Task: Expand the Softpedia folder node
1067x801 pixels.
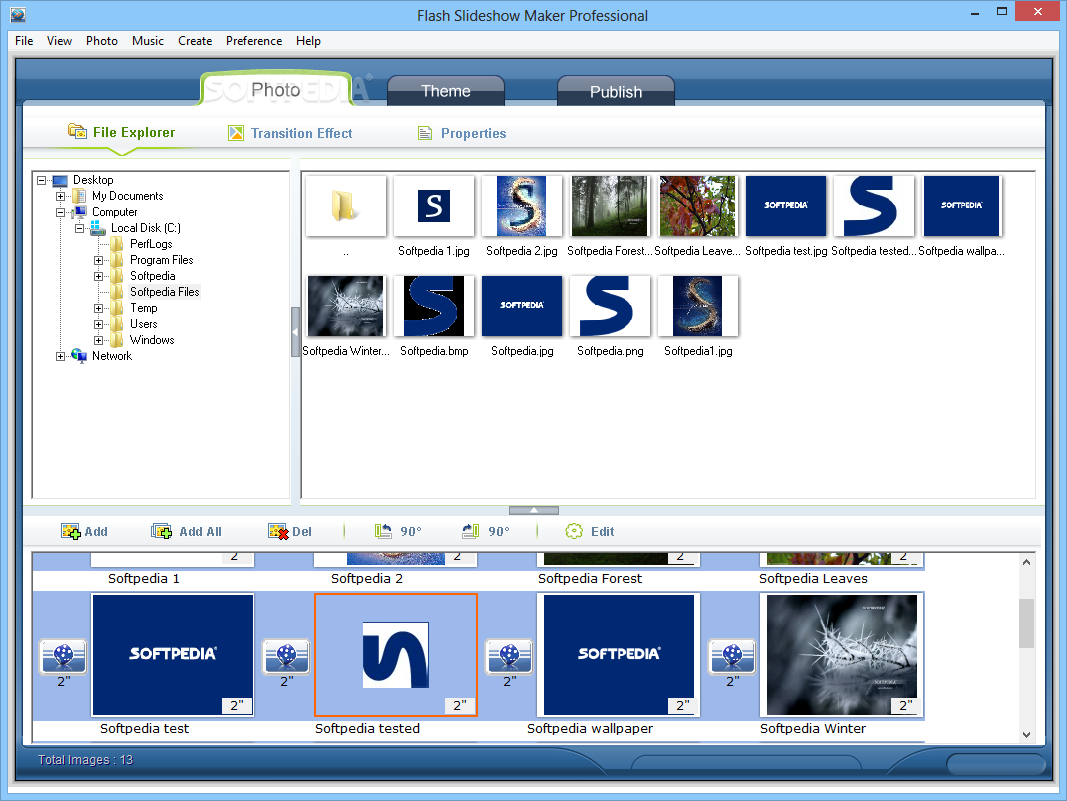Action: 99,276
